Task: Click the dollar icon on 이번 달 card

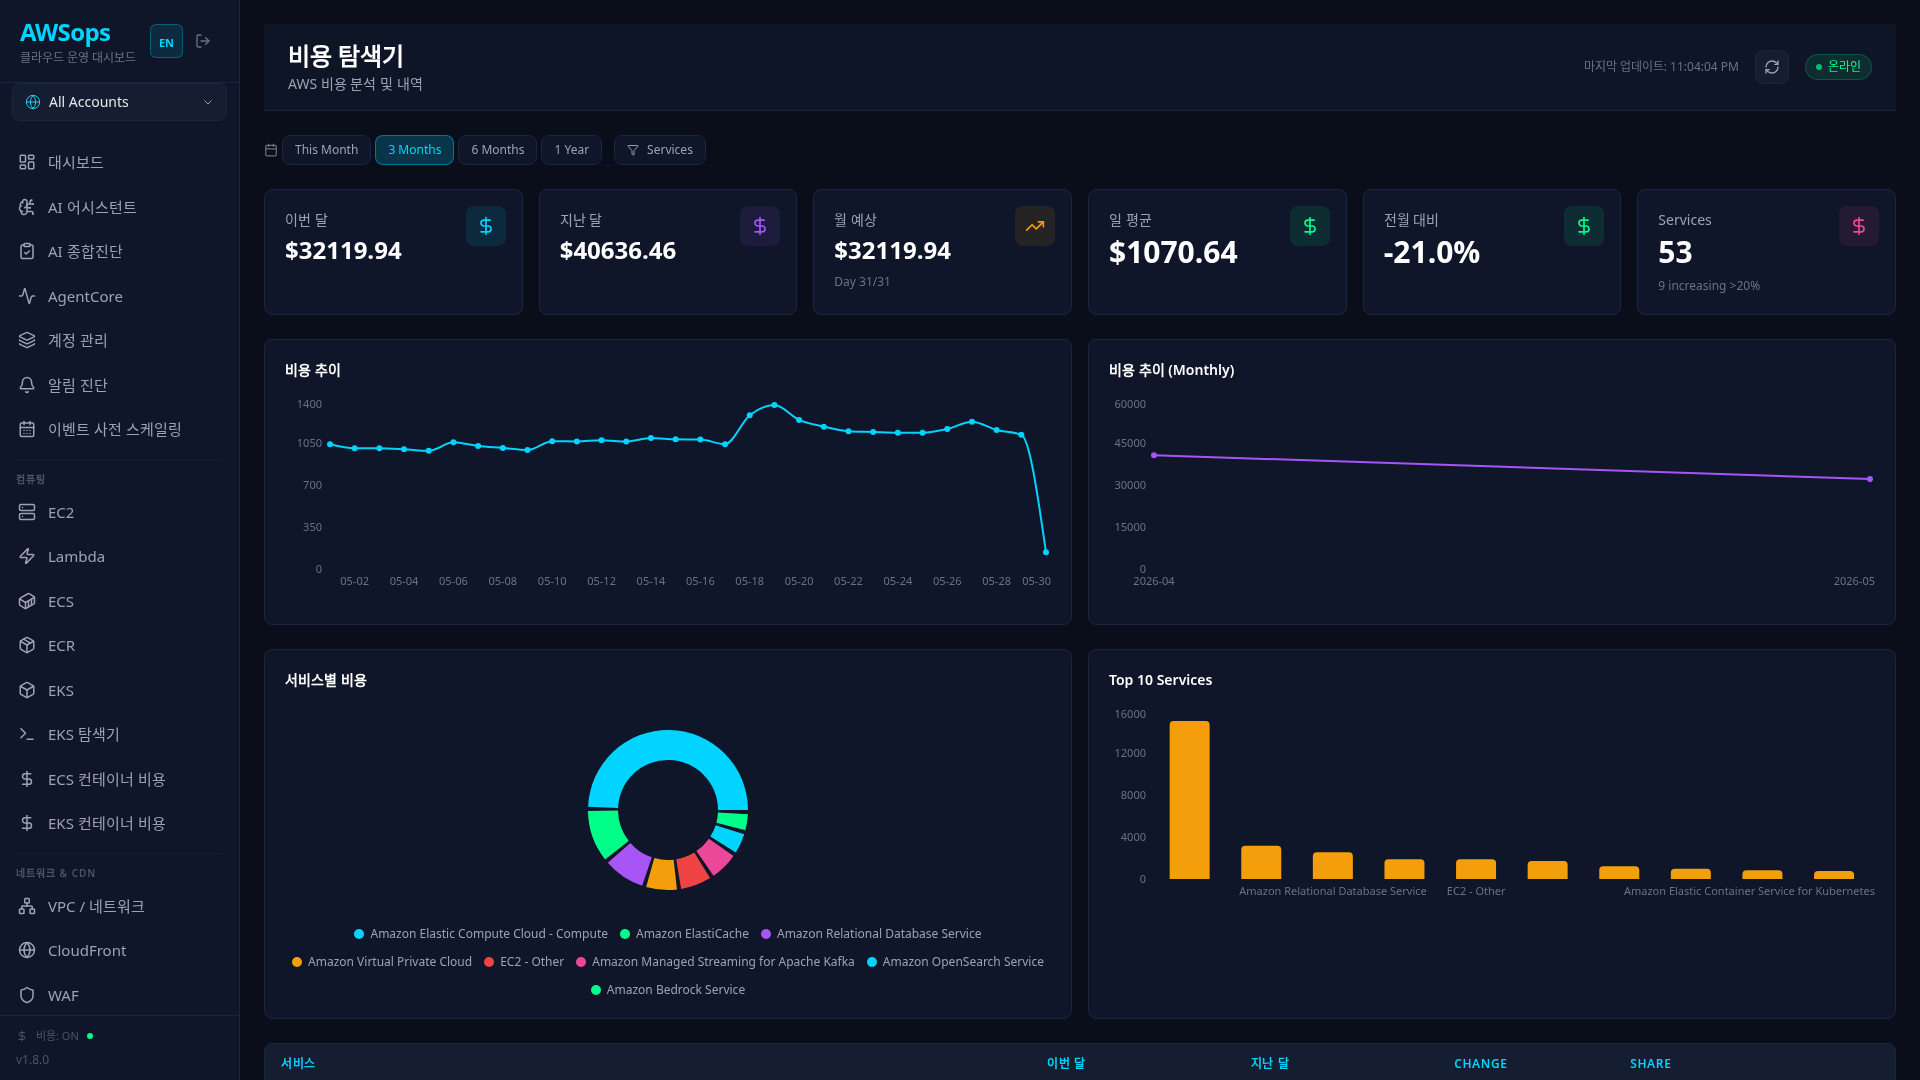Action: click(x=486, y=226)
